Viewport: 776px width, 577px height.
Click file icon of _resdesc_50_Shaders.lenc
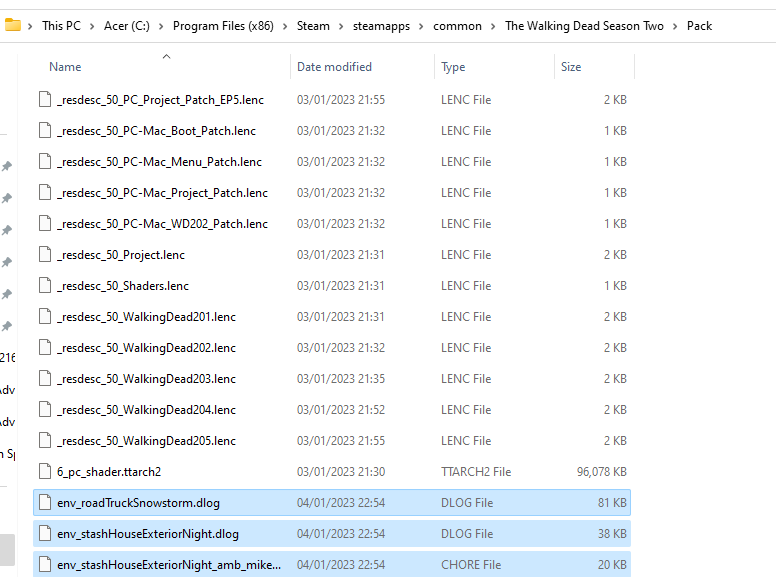click(45, 286)
